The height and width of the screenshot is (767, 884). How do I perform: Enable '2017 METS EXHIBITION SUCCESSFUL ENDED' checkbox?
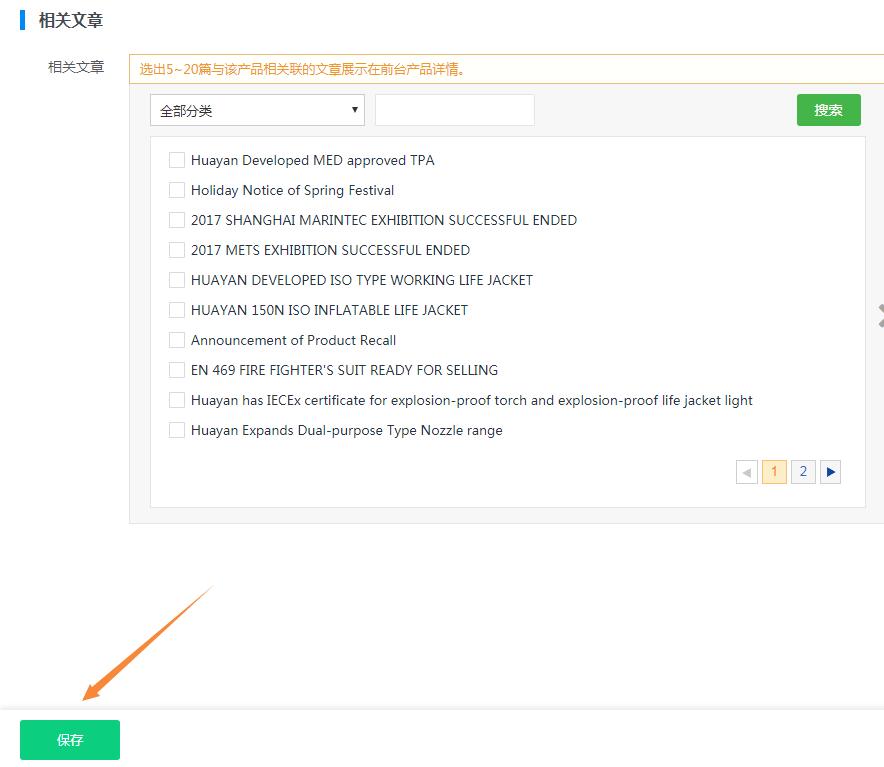[x=177, y=250]
